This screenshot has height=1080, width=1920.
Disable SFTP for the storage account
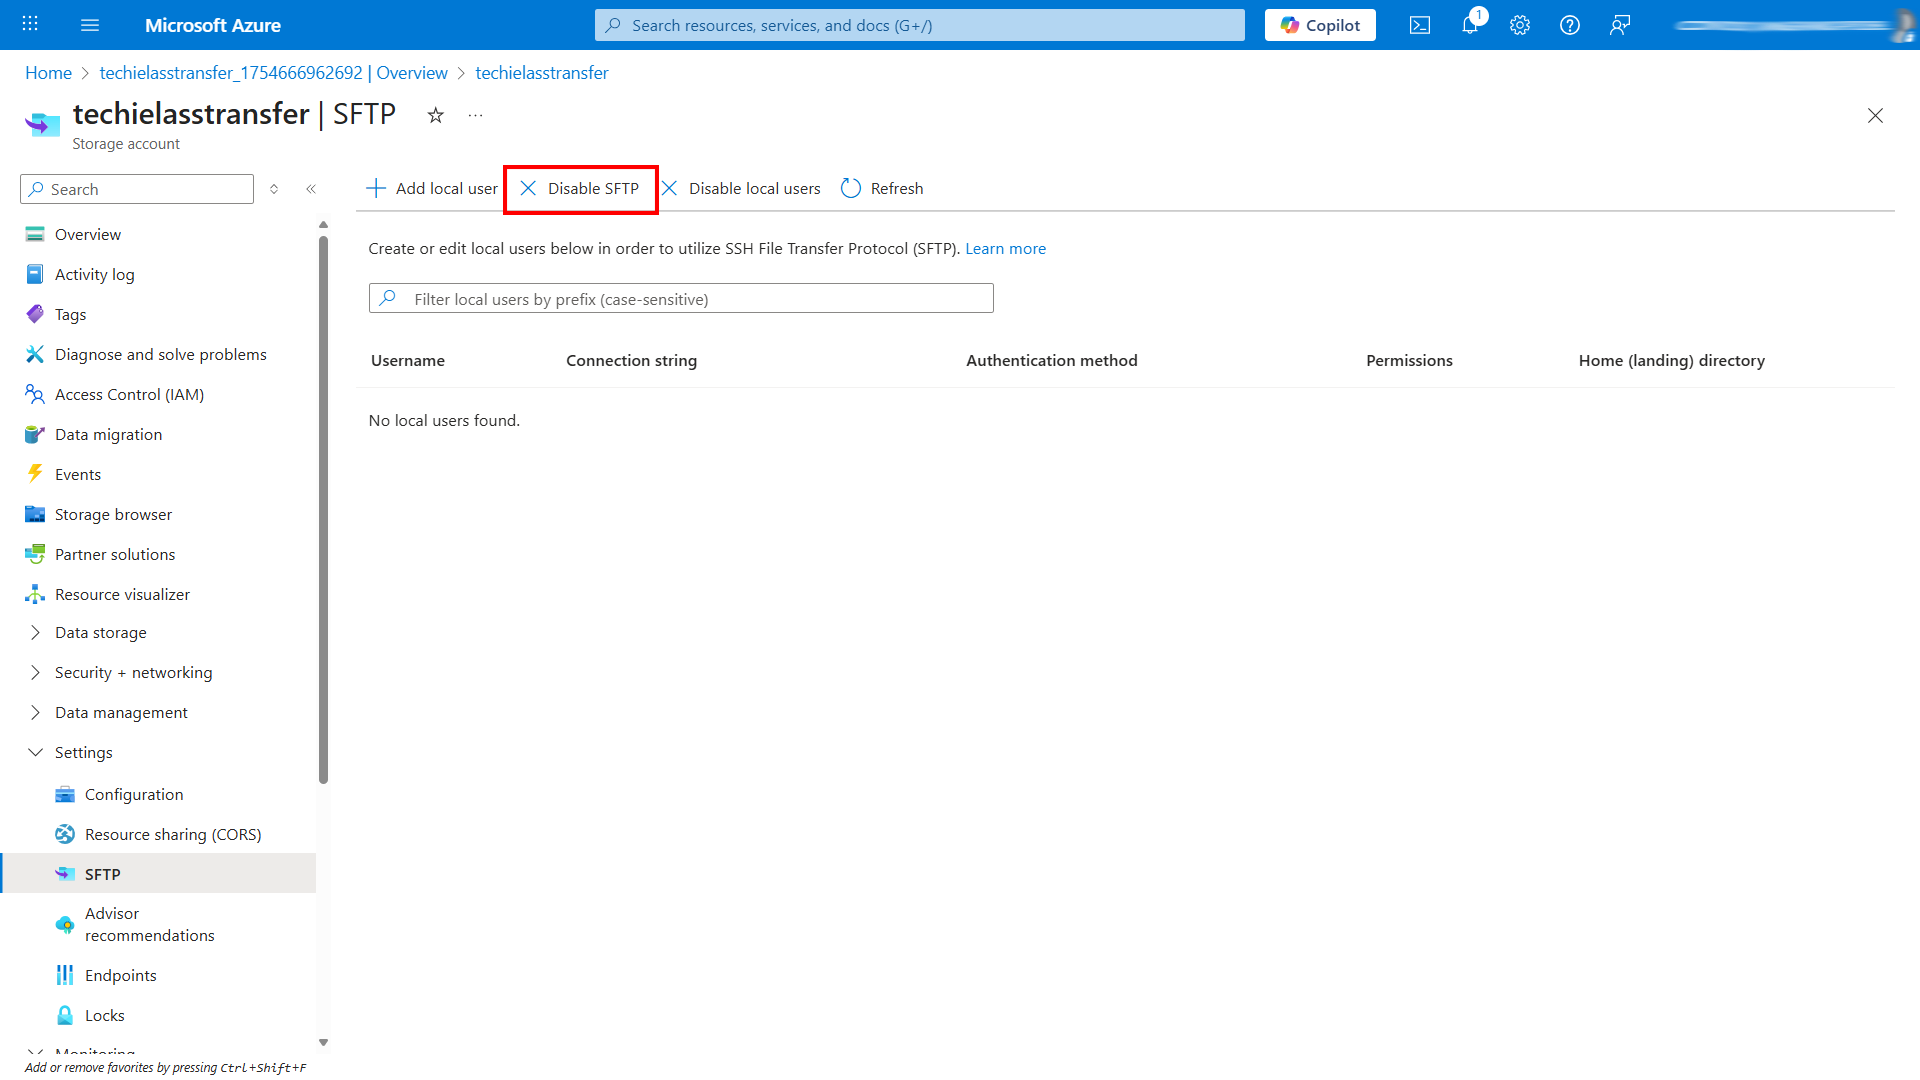580,188
